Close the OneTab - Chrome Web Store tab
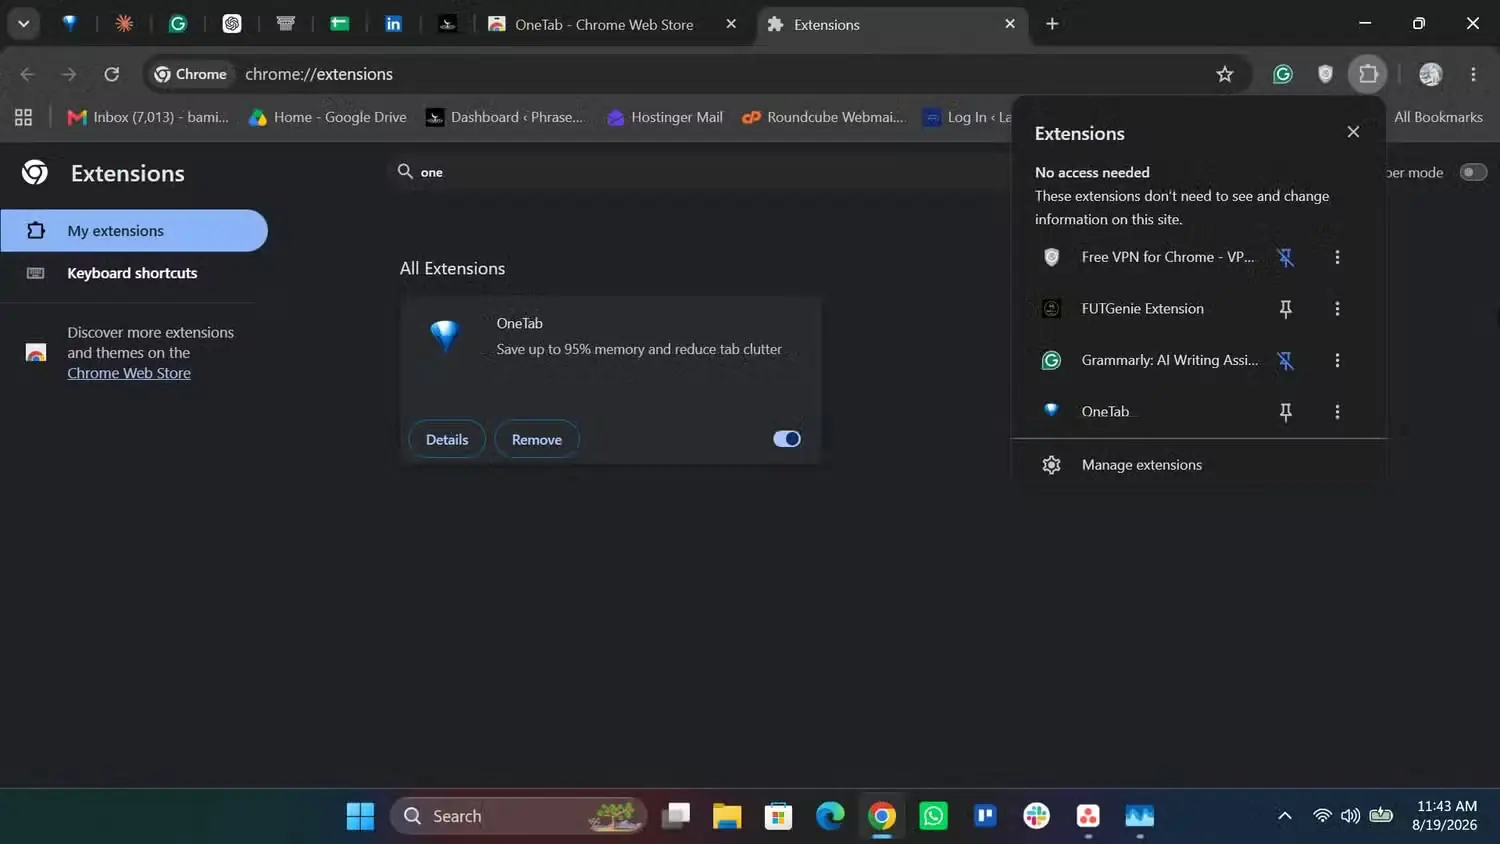This screenshot has width=1500, height=844. point(731,24)
